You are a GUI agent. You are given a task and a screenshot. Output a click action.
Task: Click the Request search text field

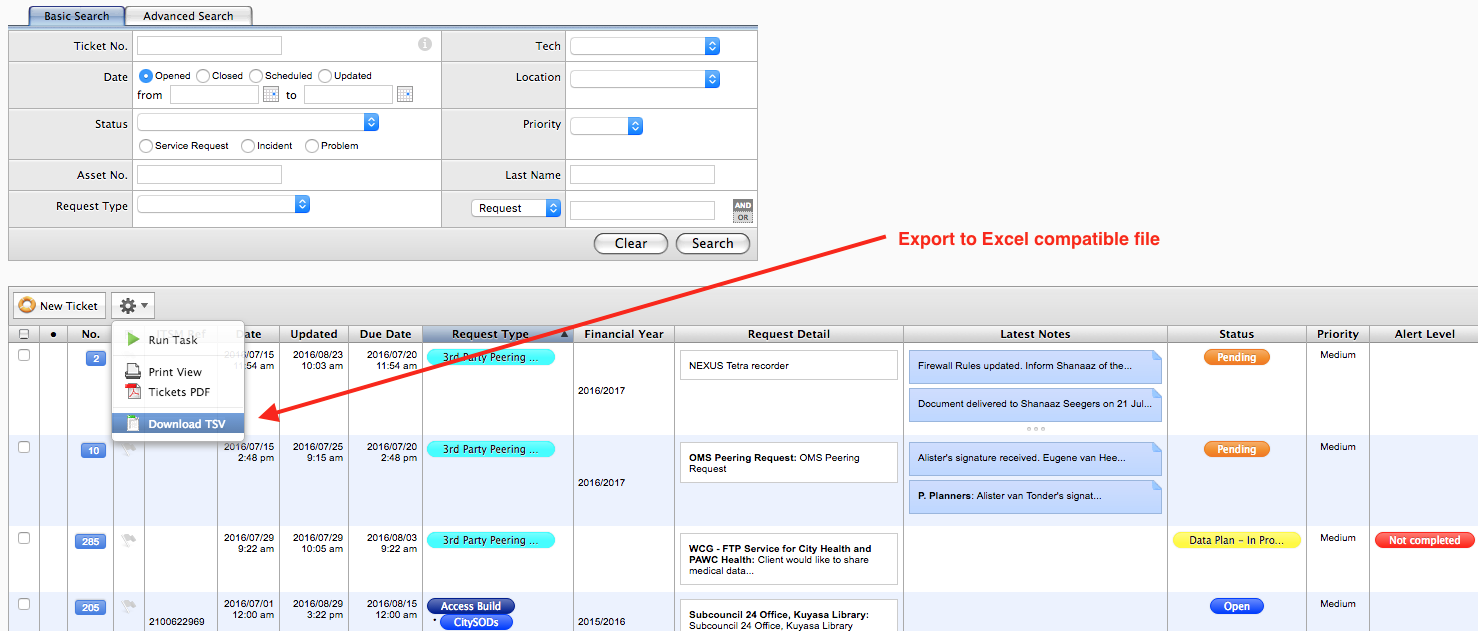(x=642, y=210)
